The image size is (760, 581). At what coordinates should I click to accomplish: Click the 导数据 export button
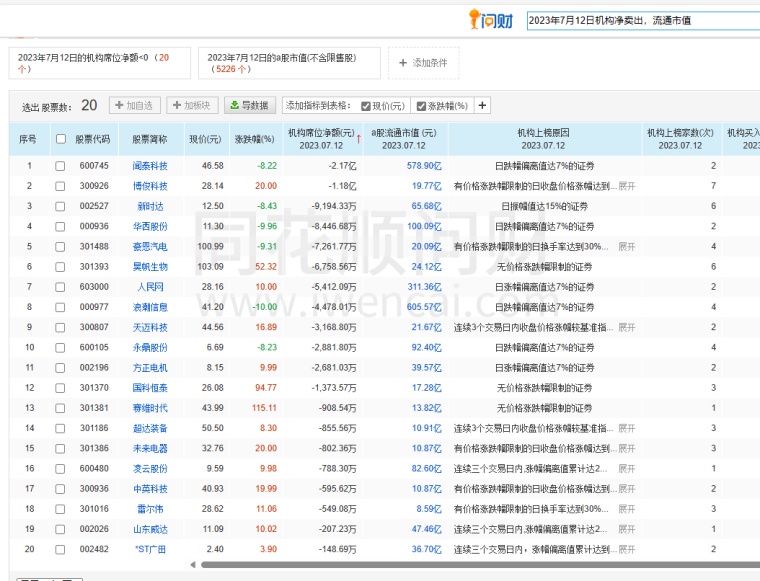250,105
